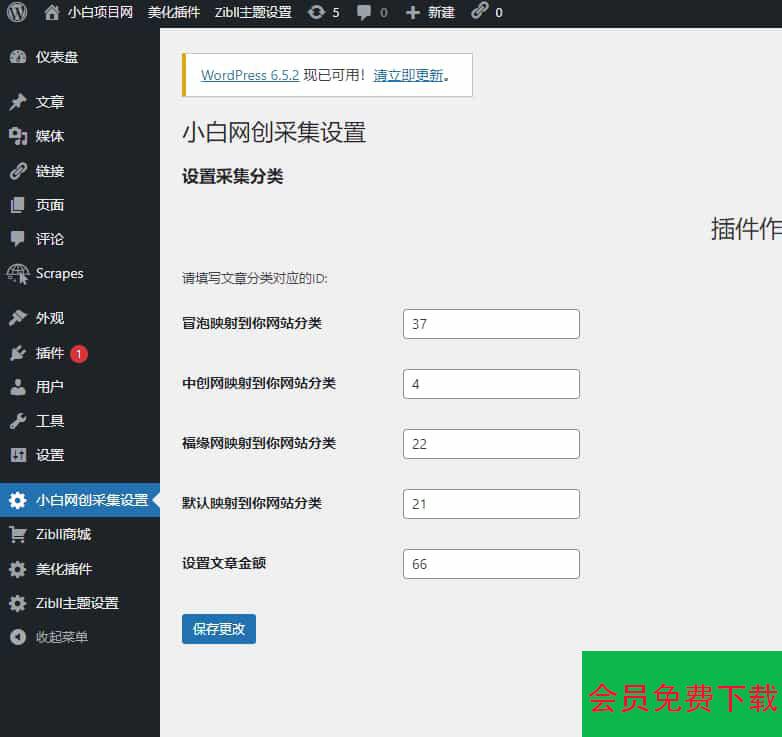
Task: Open Zibll主题设置 in the top admin bar
Action: [253, 12]
